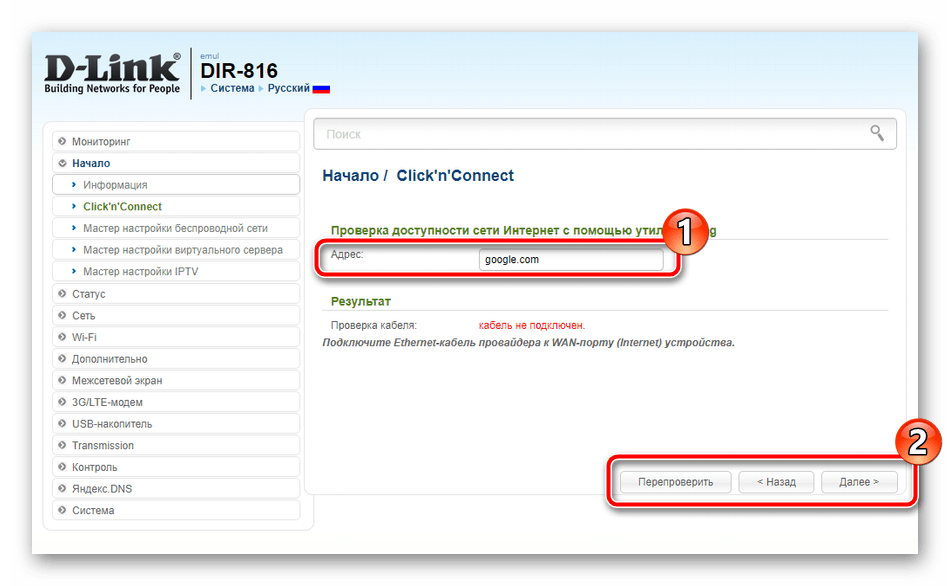Open the Дополнительно menu item

click(x=176, y=359)
